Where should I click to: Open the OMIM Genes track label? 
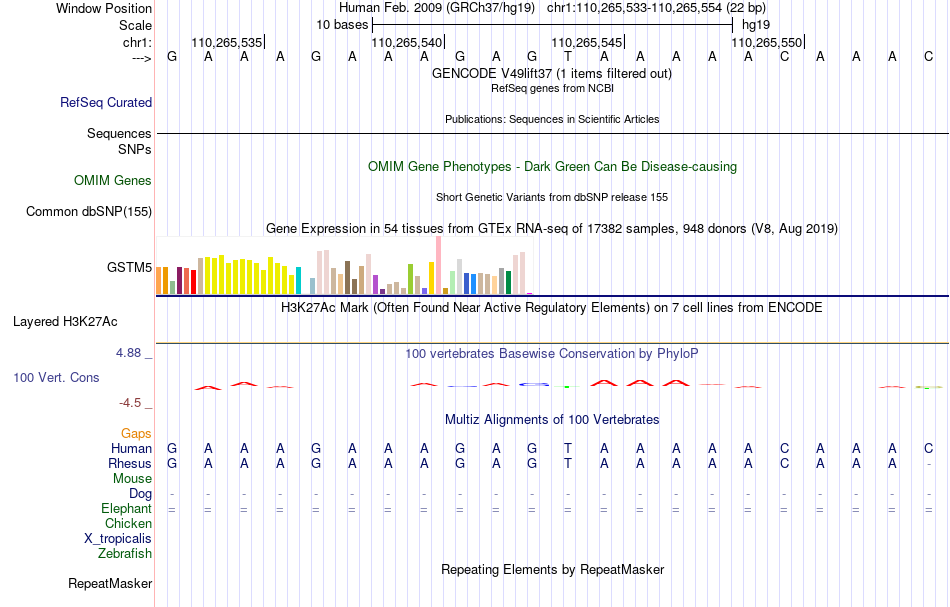click(113, 181)
